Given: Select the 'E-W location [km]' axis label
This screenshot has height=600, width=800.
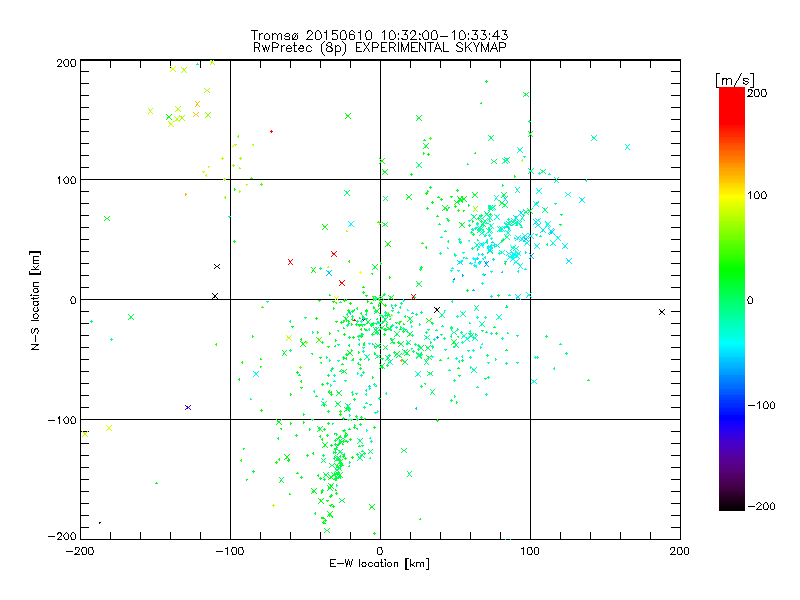Looking at the screenshot, I should pos(379,564).
